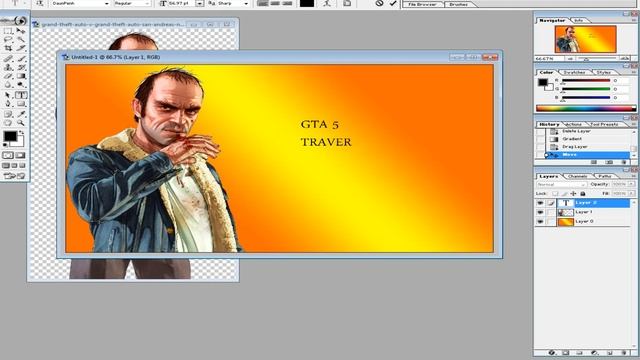Switch to the Tool Presets tab
This screenshot has height=360, width=640.
[604, 124]
